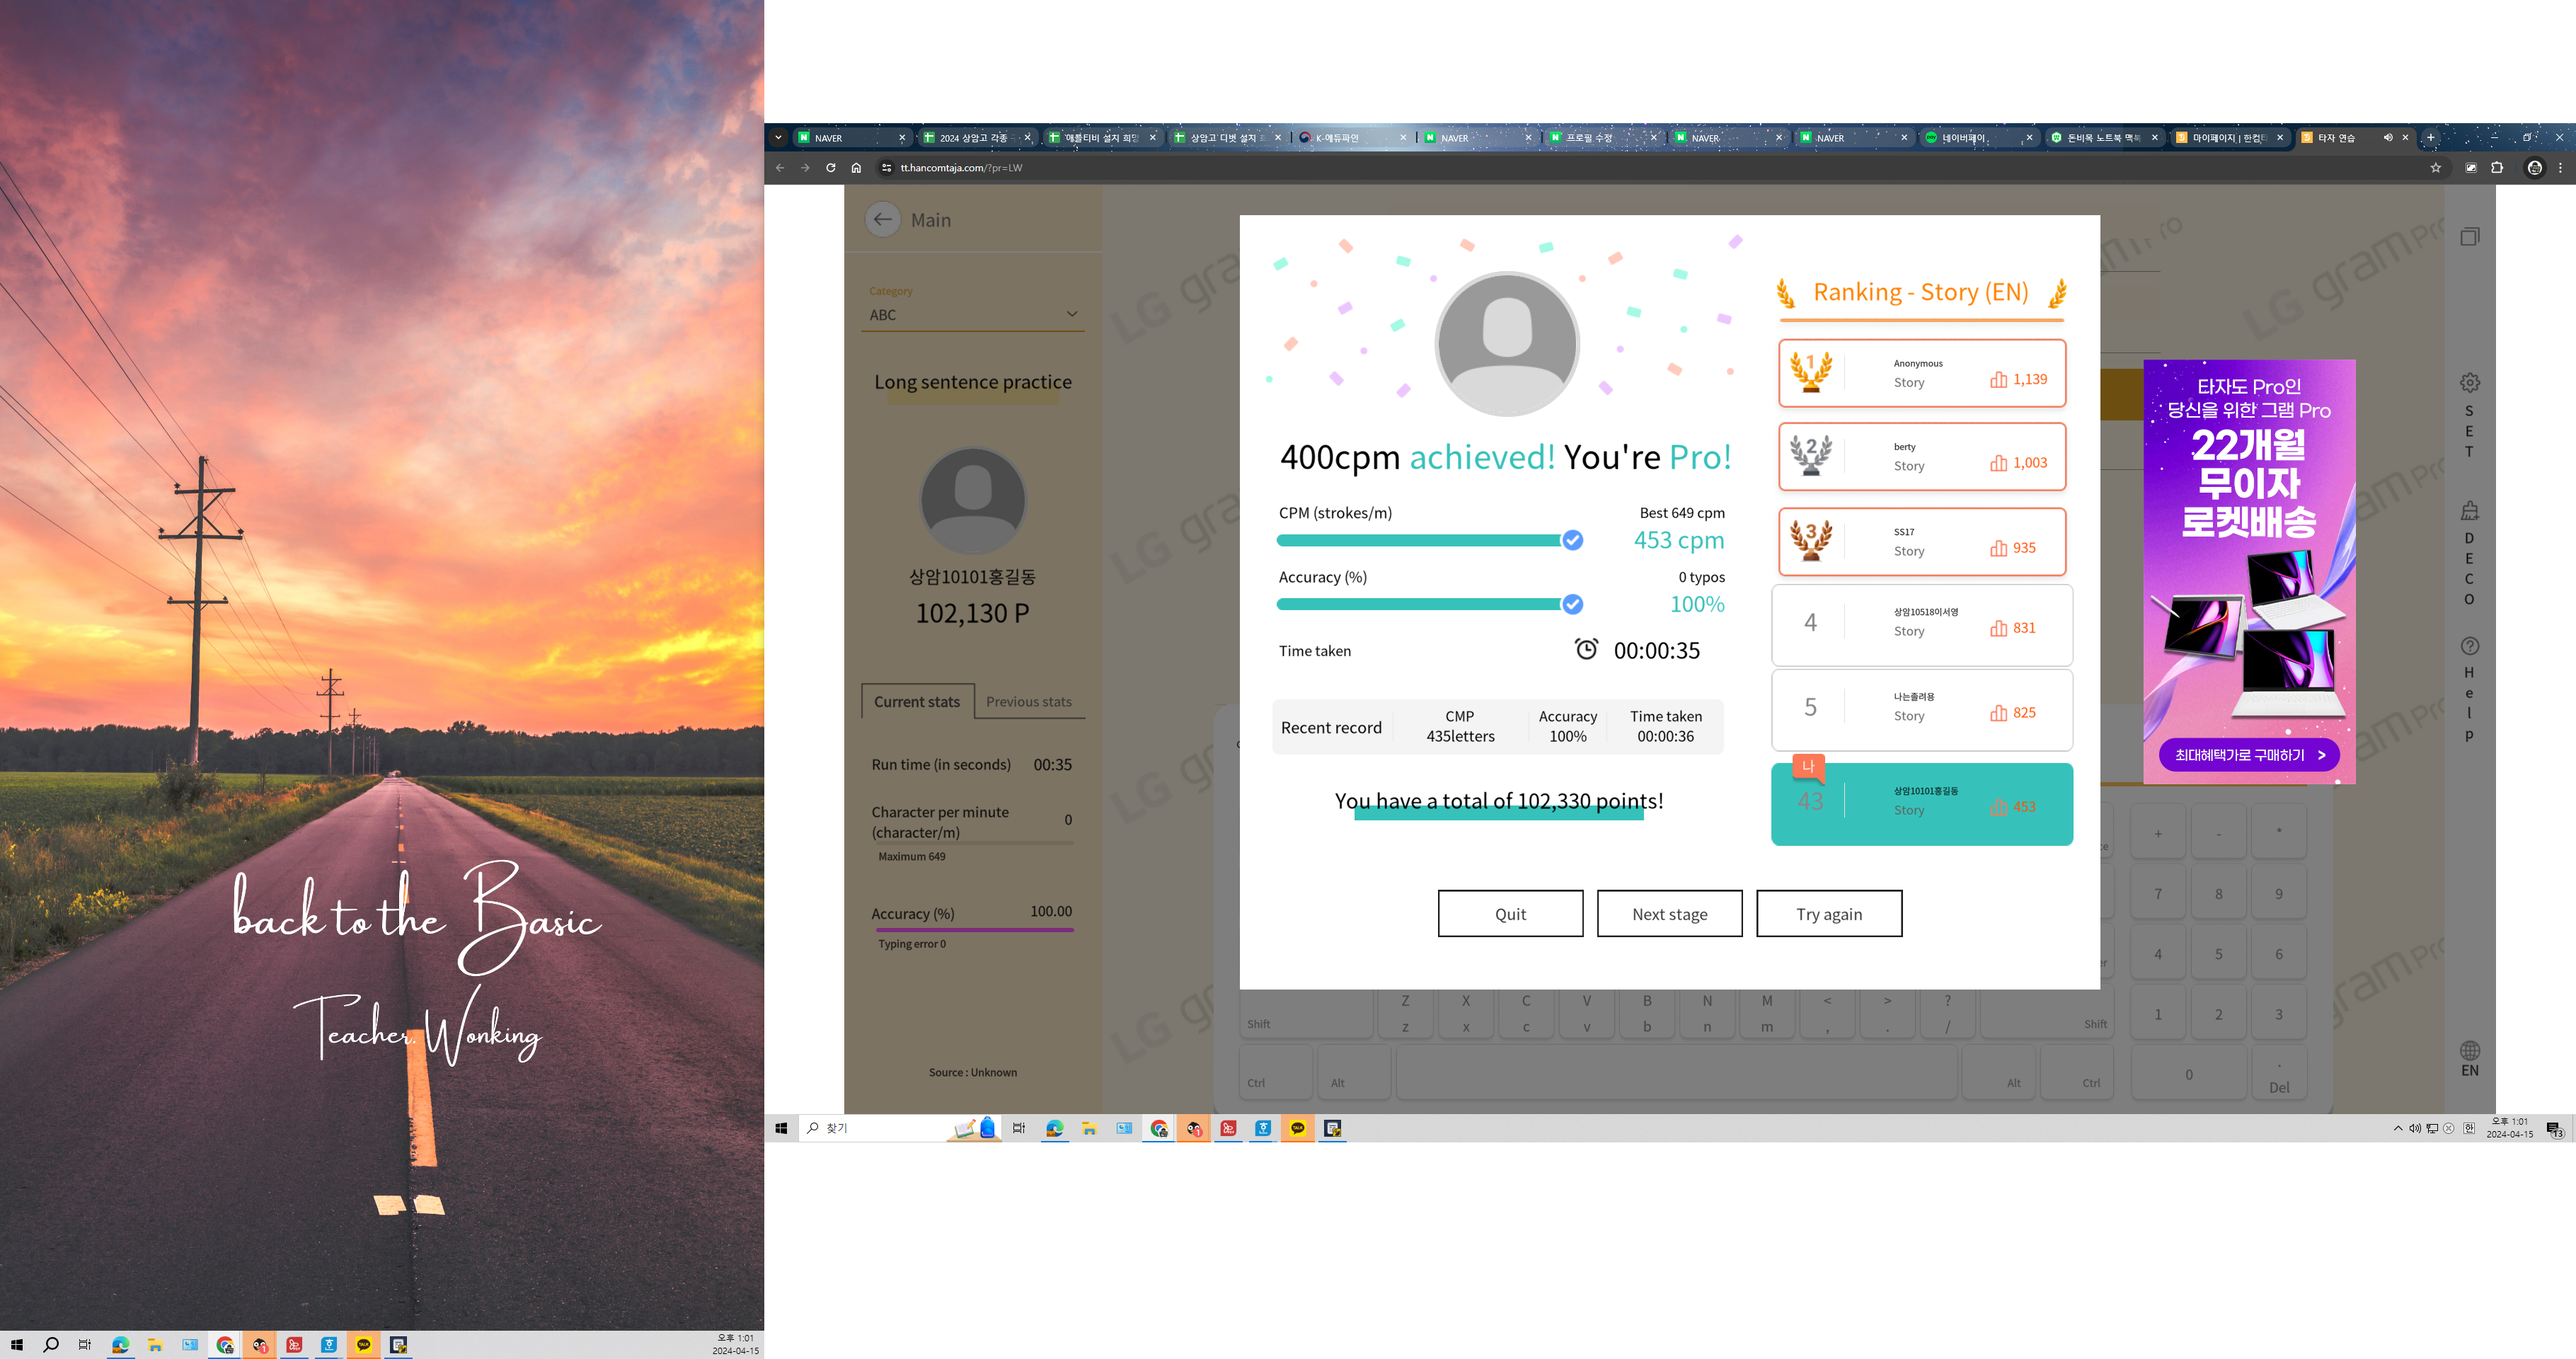Viewport: 2576px width, 1359px height.
Task: Open the browser tab search dropdown arrow
Action: 778,138
